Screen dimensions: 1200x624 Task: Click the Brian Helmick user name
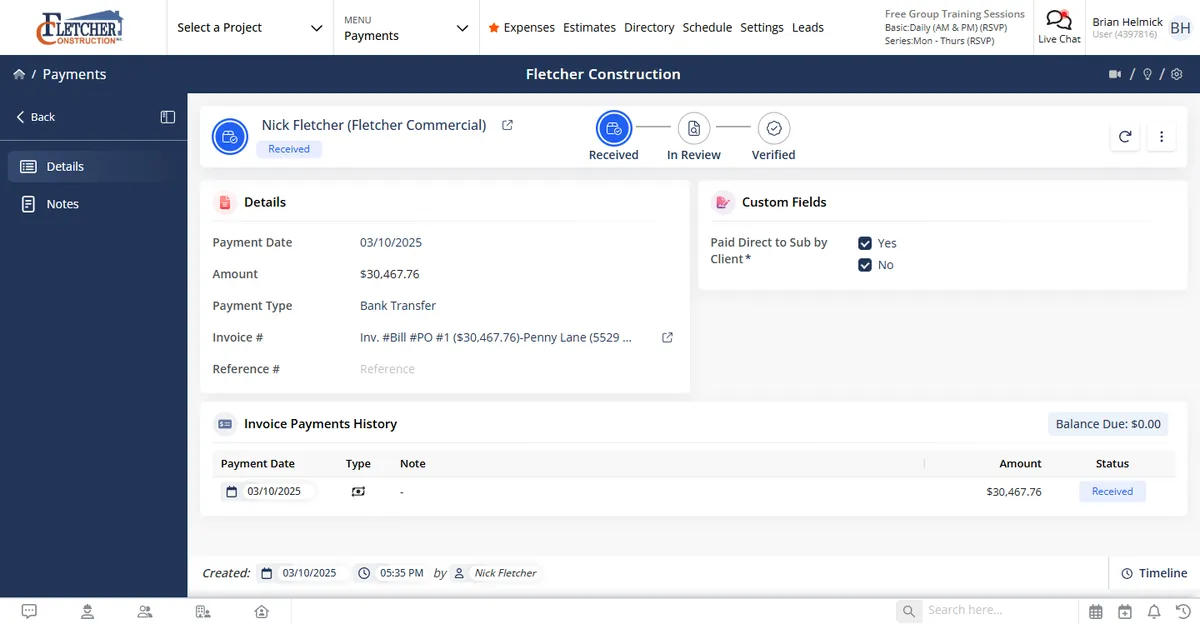tap(1128, 22)
